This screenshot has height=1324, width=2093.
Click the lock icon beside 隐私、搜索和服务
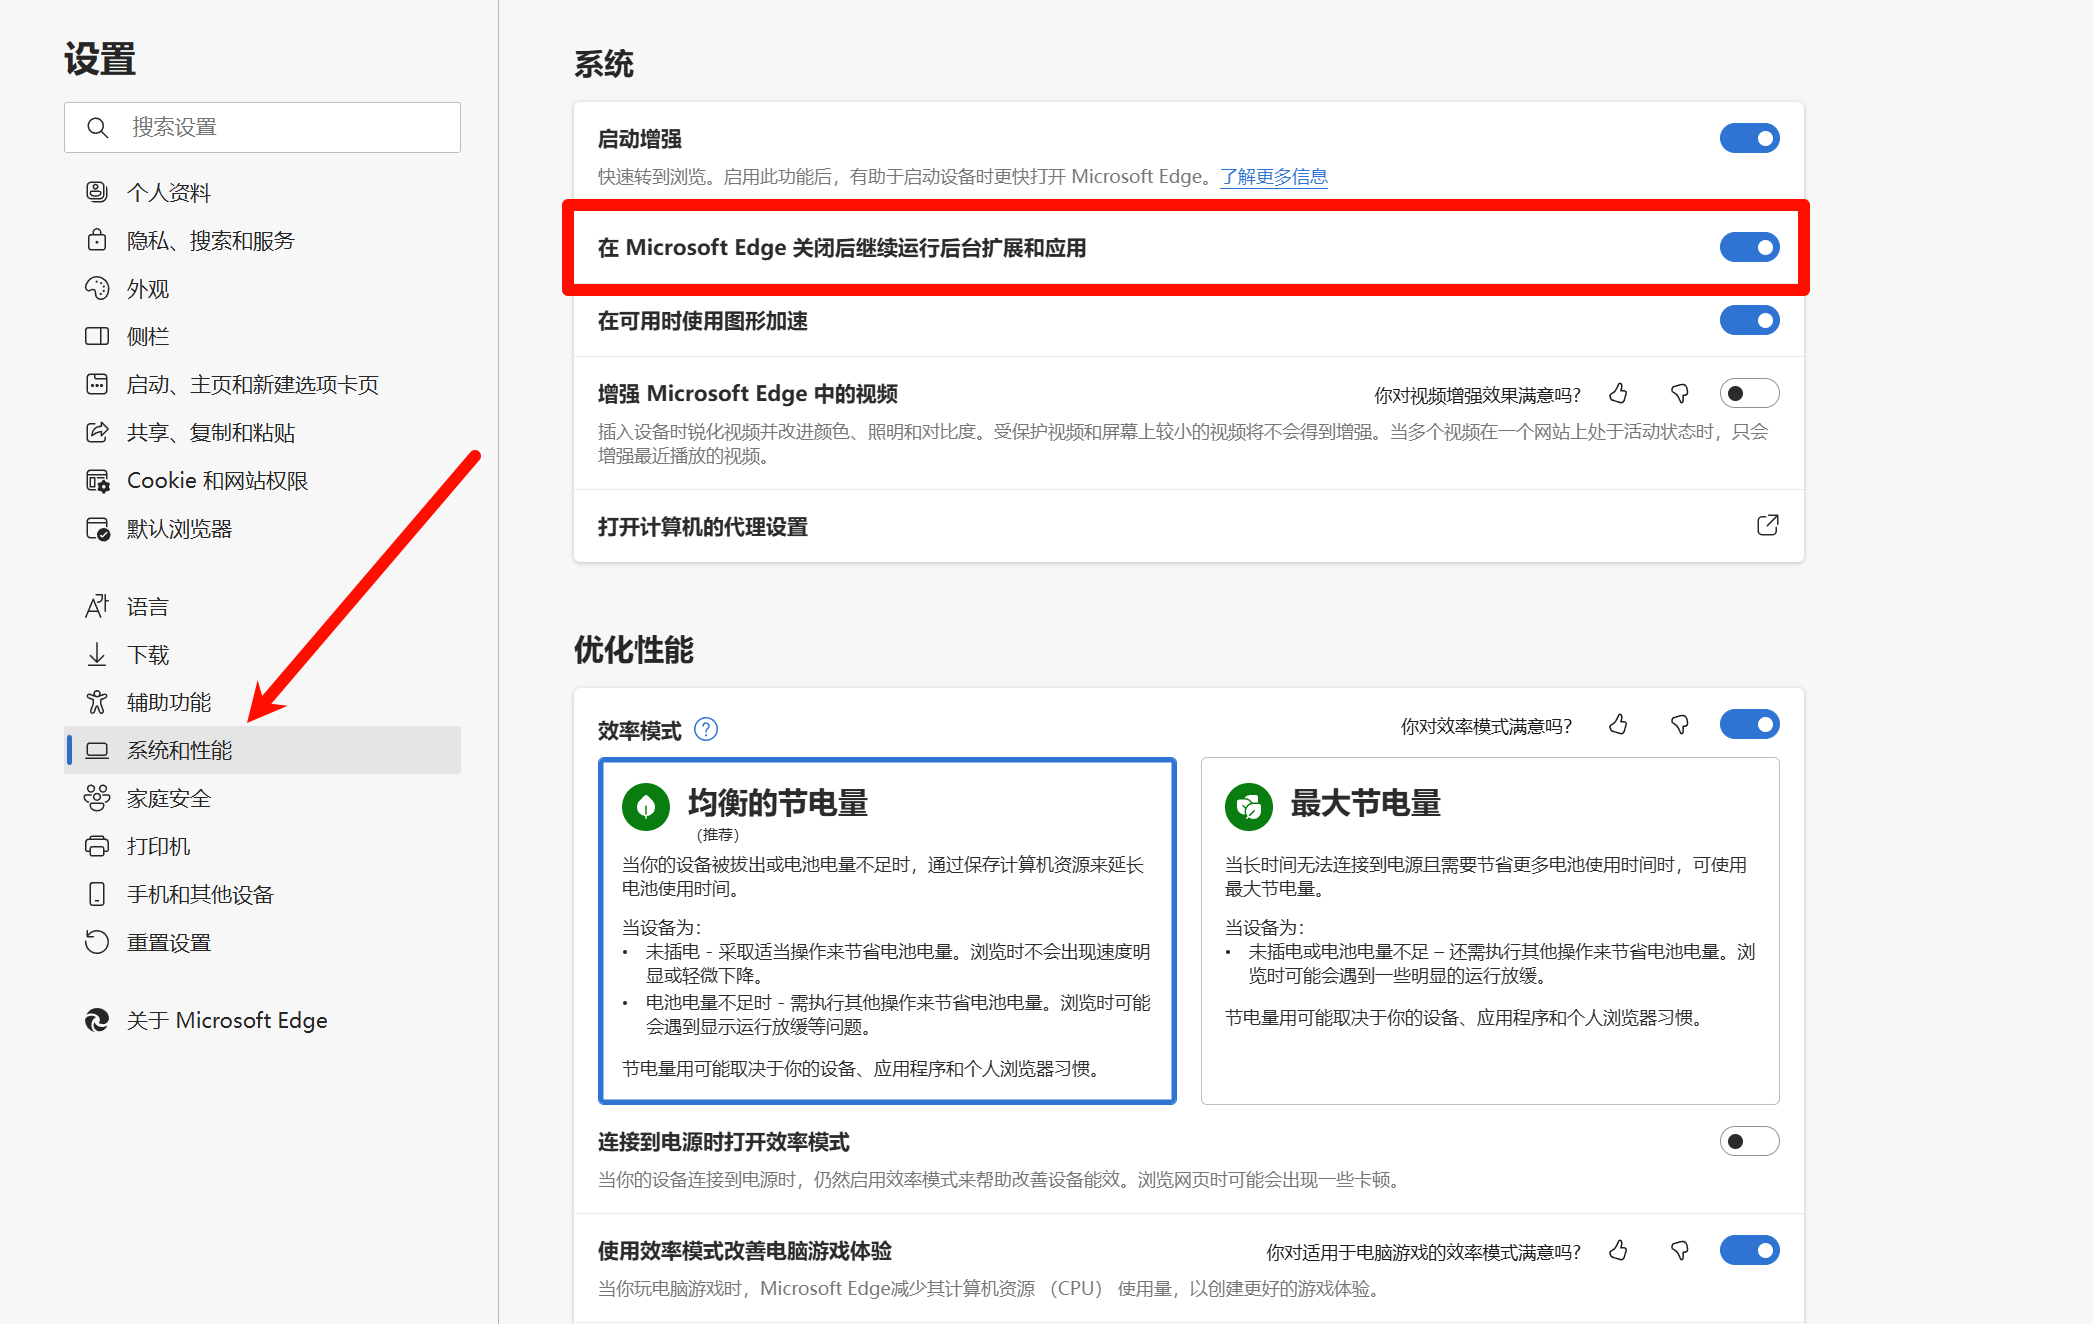coord(97,240)
